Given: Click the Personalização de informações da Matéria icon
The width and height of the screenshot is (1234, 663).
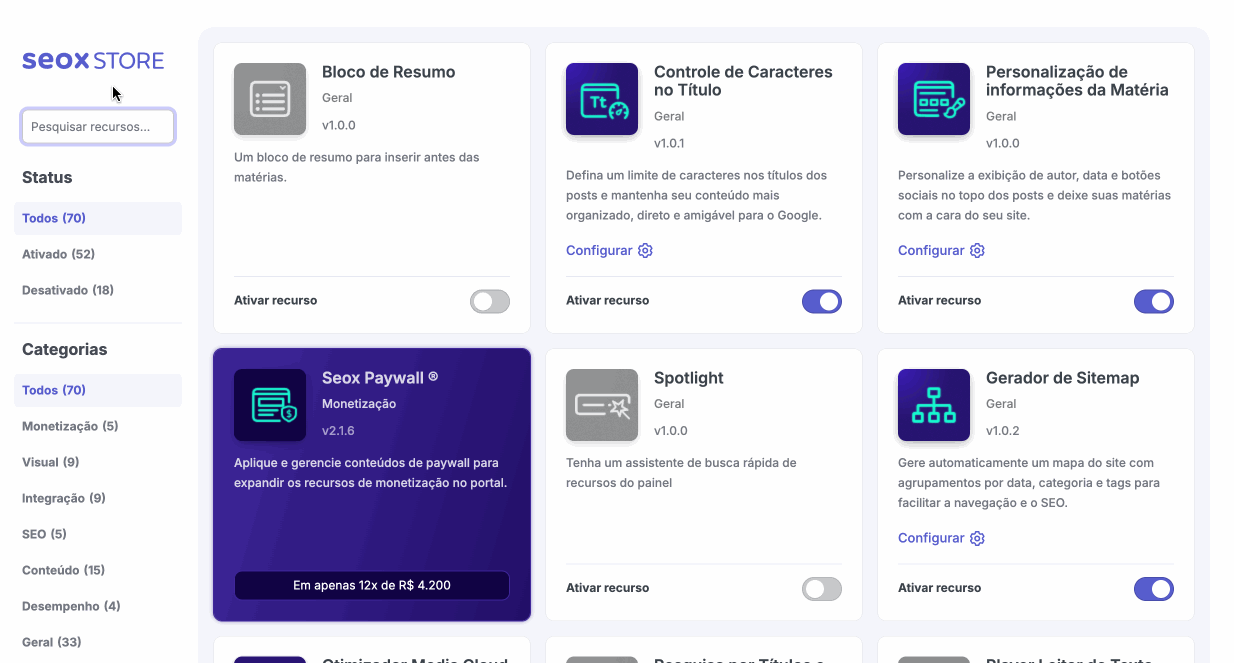Looking at the screenshot, I should click(x=934, y=99).
